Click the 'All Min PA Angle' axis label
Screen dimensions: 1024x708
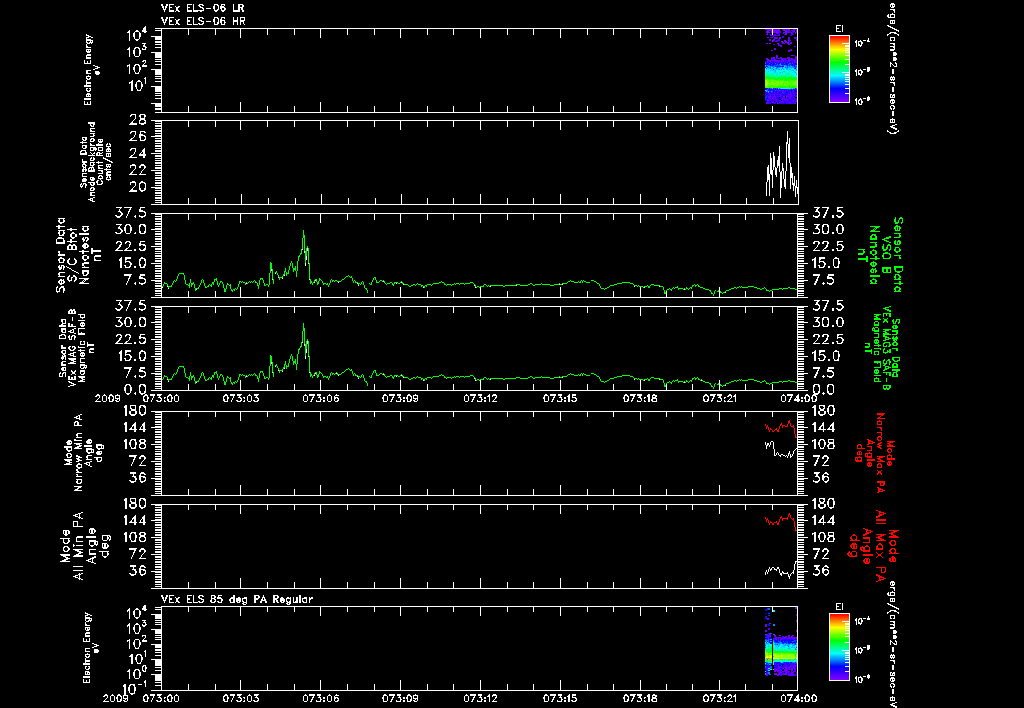84,545
